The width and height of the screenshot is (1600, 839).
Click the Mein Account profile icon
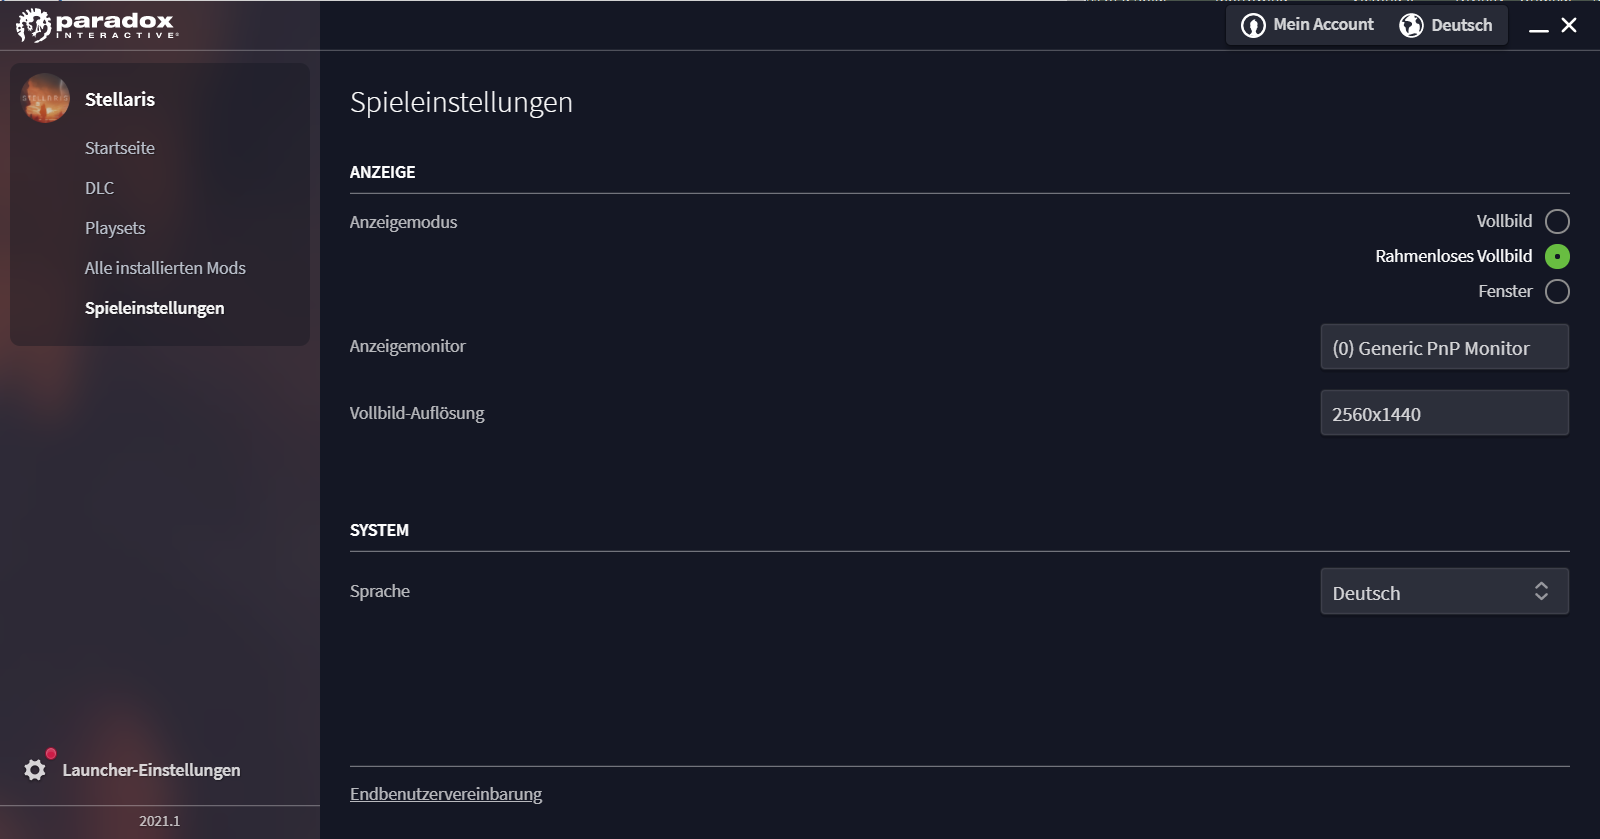click(x=1253, y=25)
